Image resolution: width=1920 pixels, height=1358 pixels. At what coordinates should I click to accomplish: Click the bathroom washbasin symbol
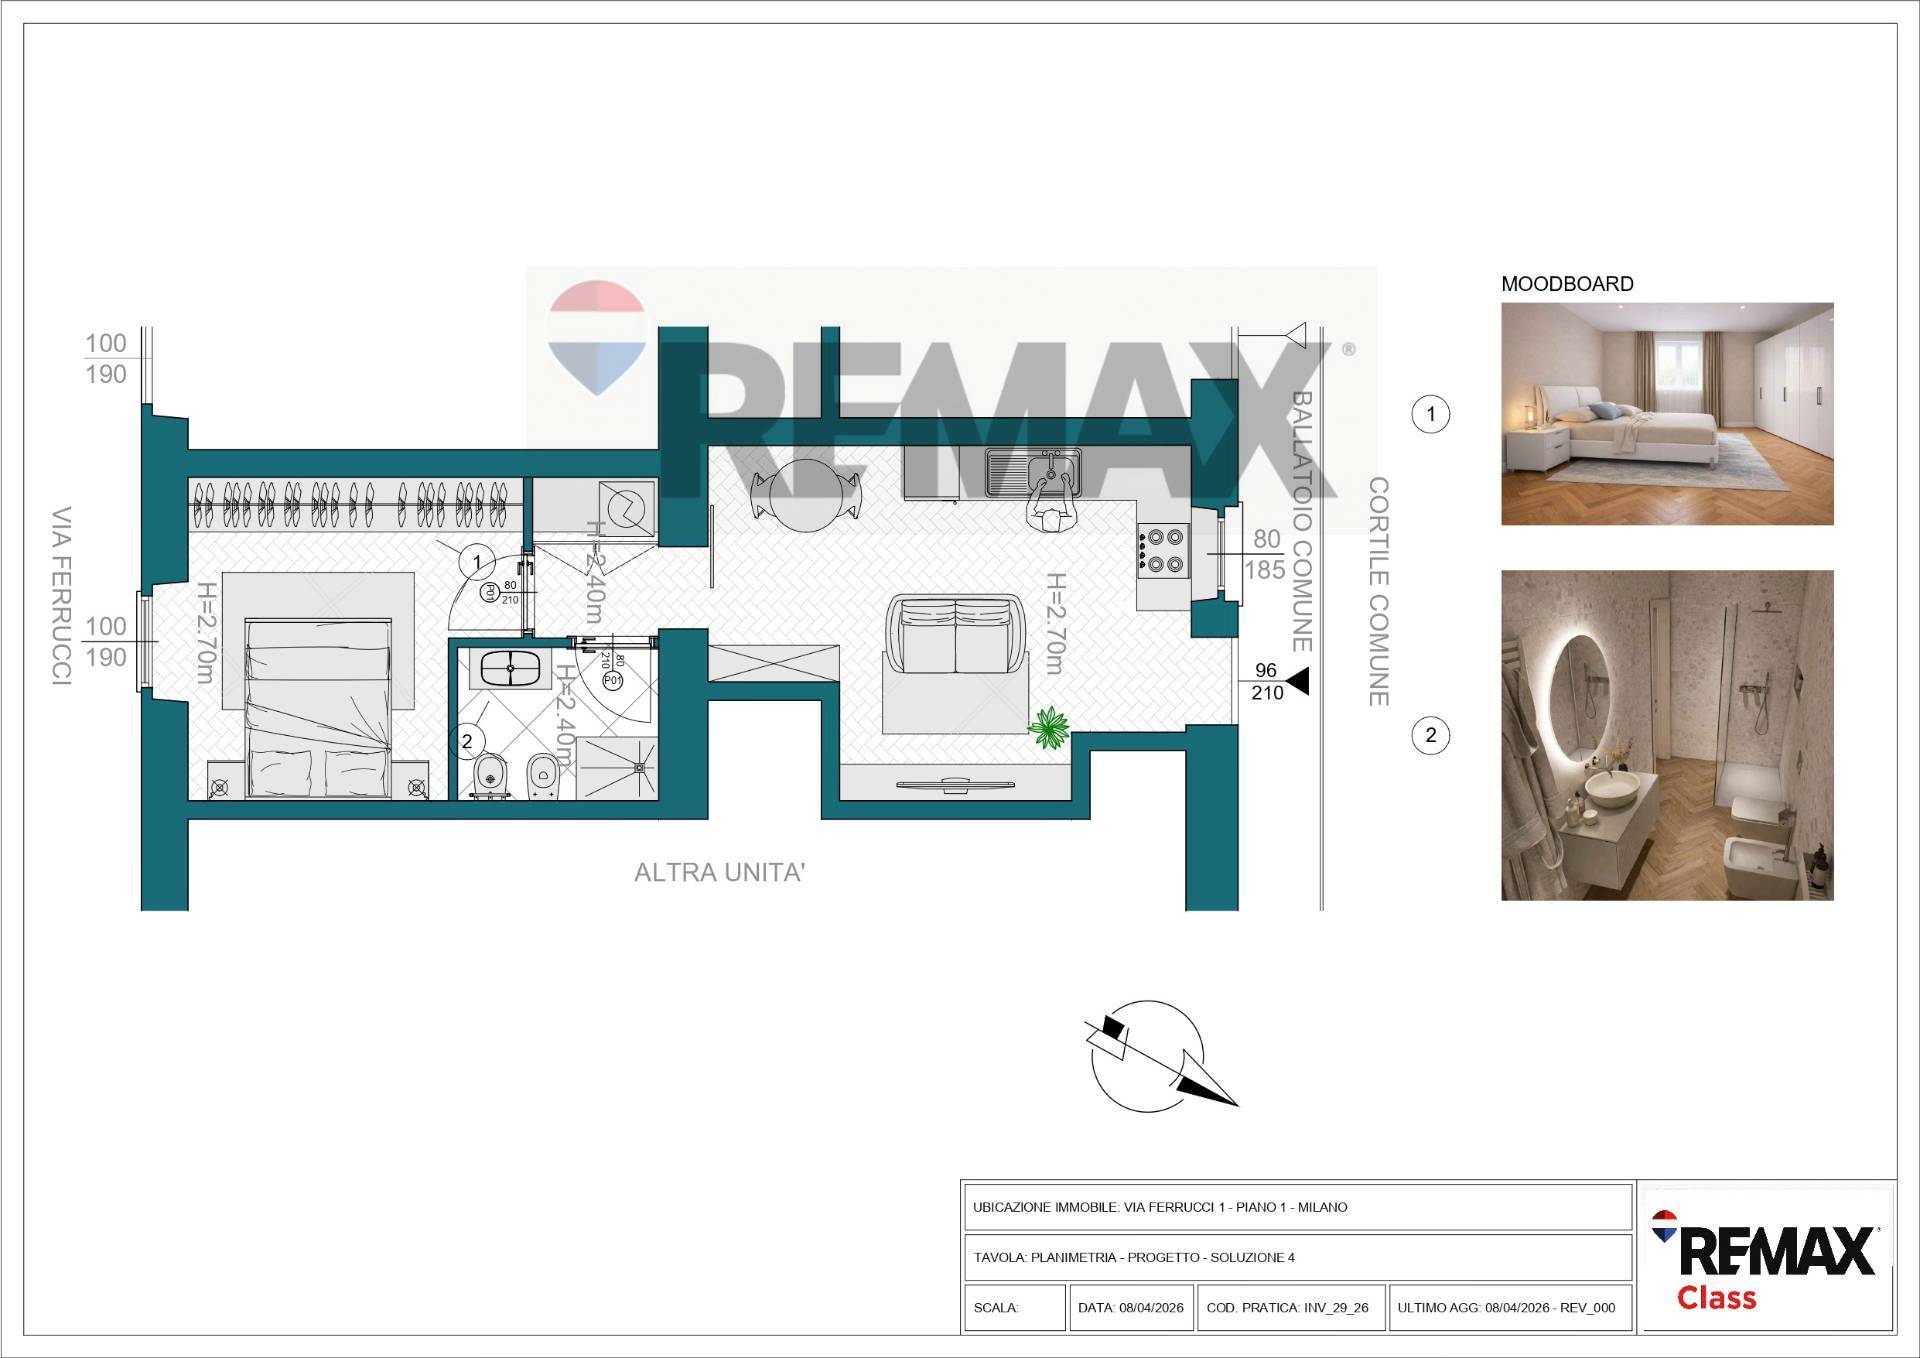[x=510, y=668]
